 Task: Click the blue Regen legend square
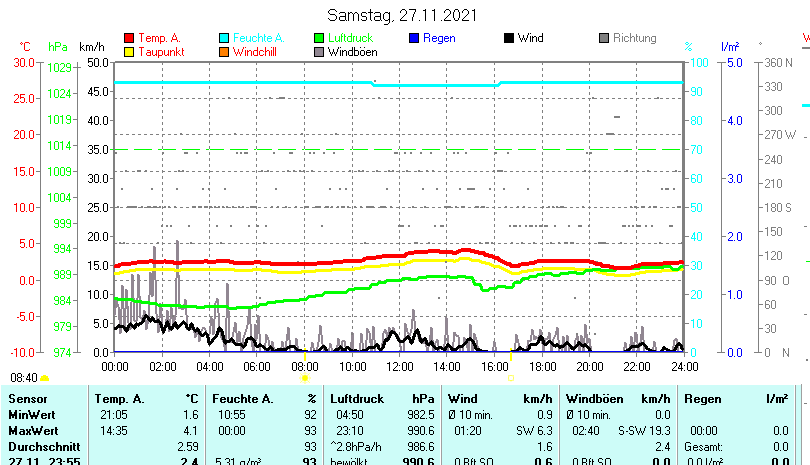pyautogui.click(x=414, y=38)
